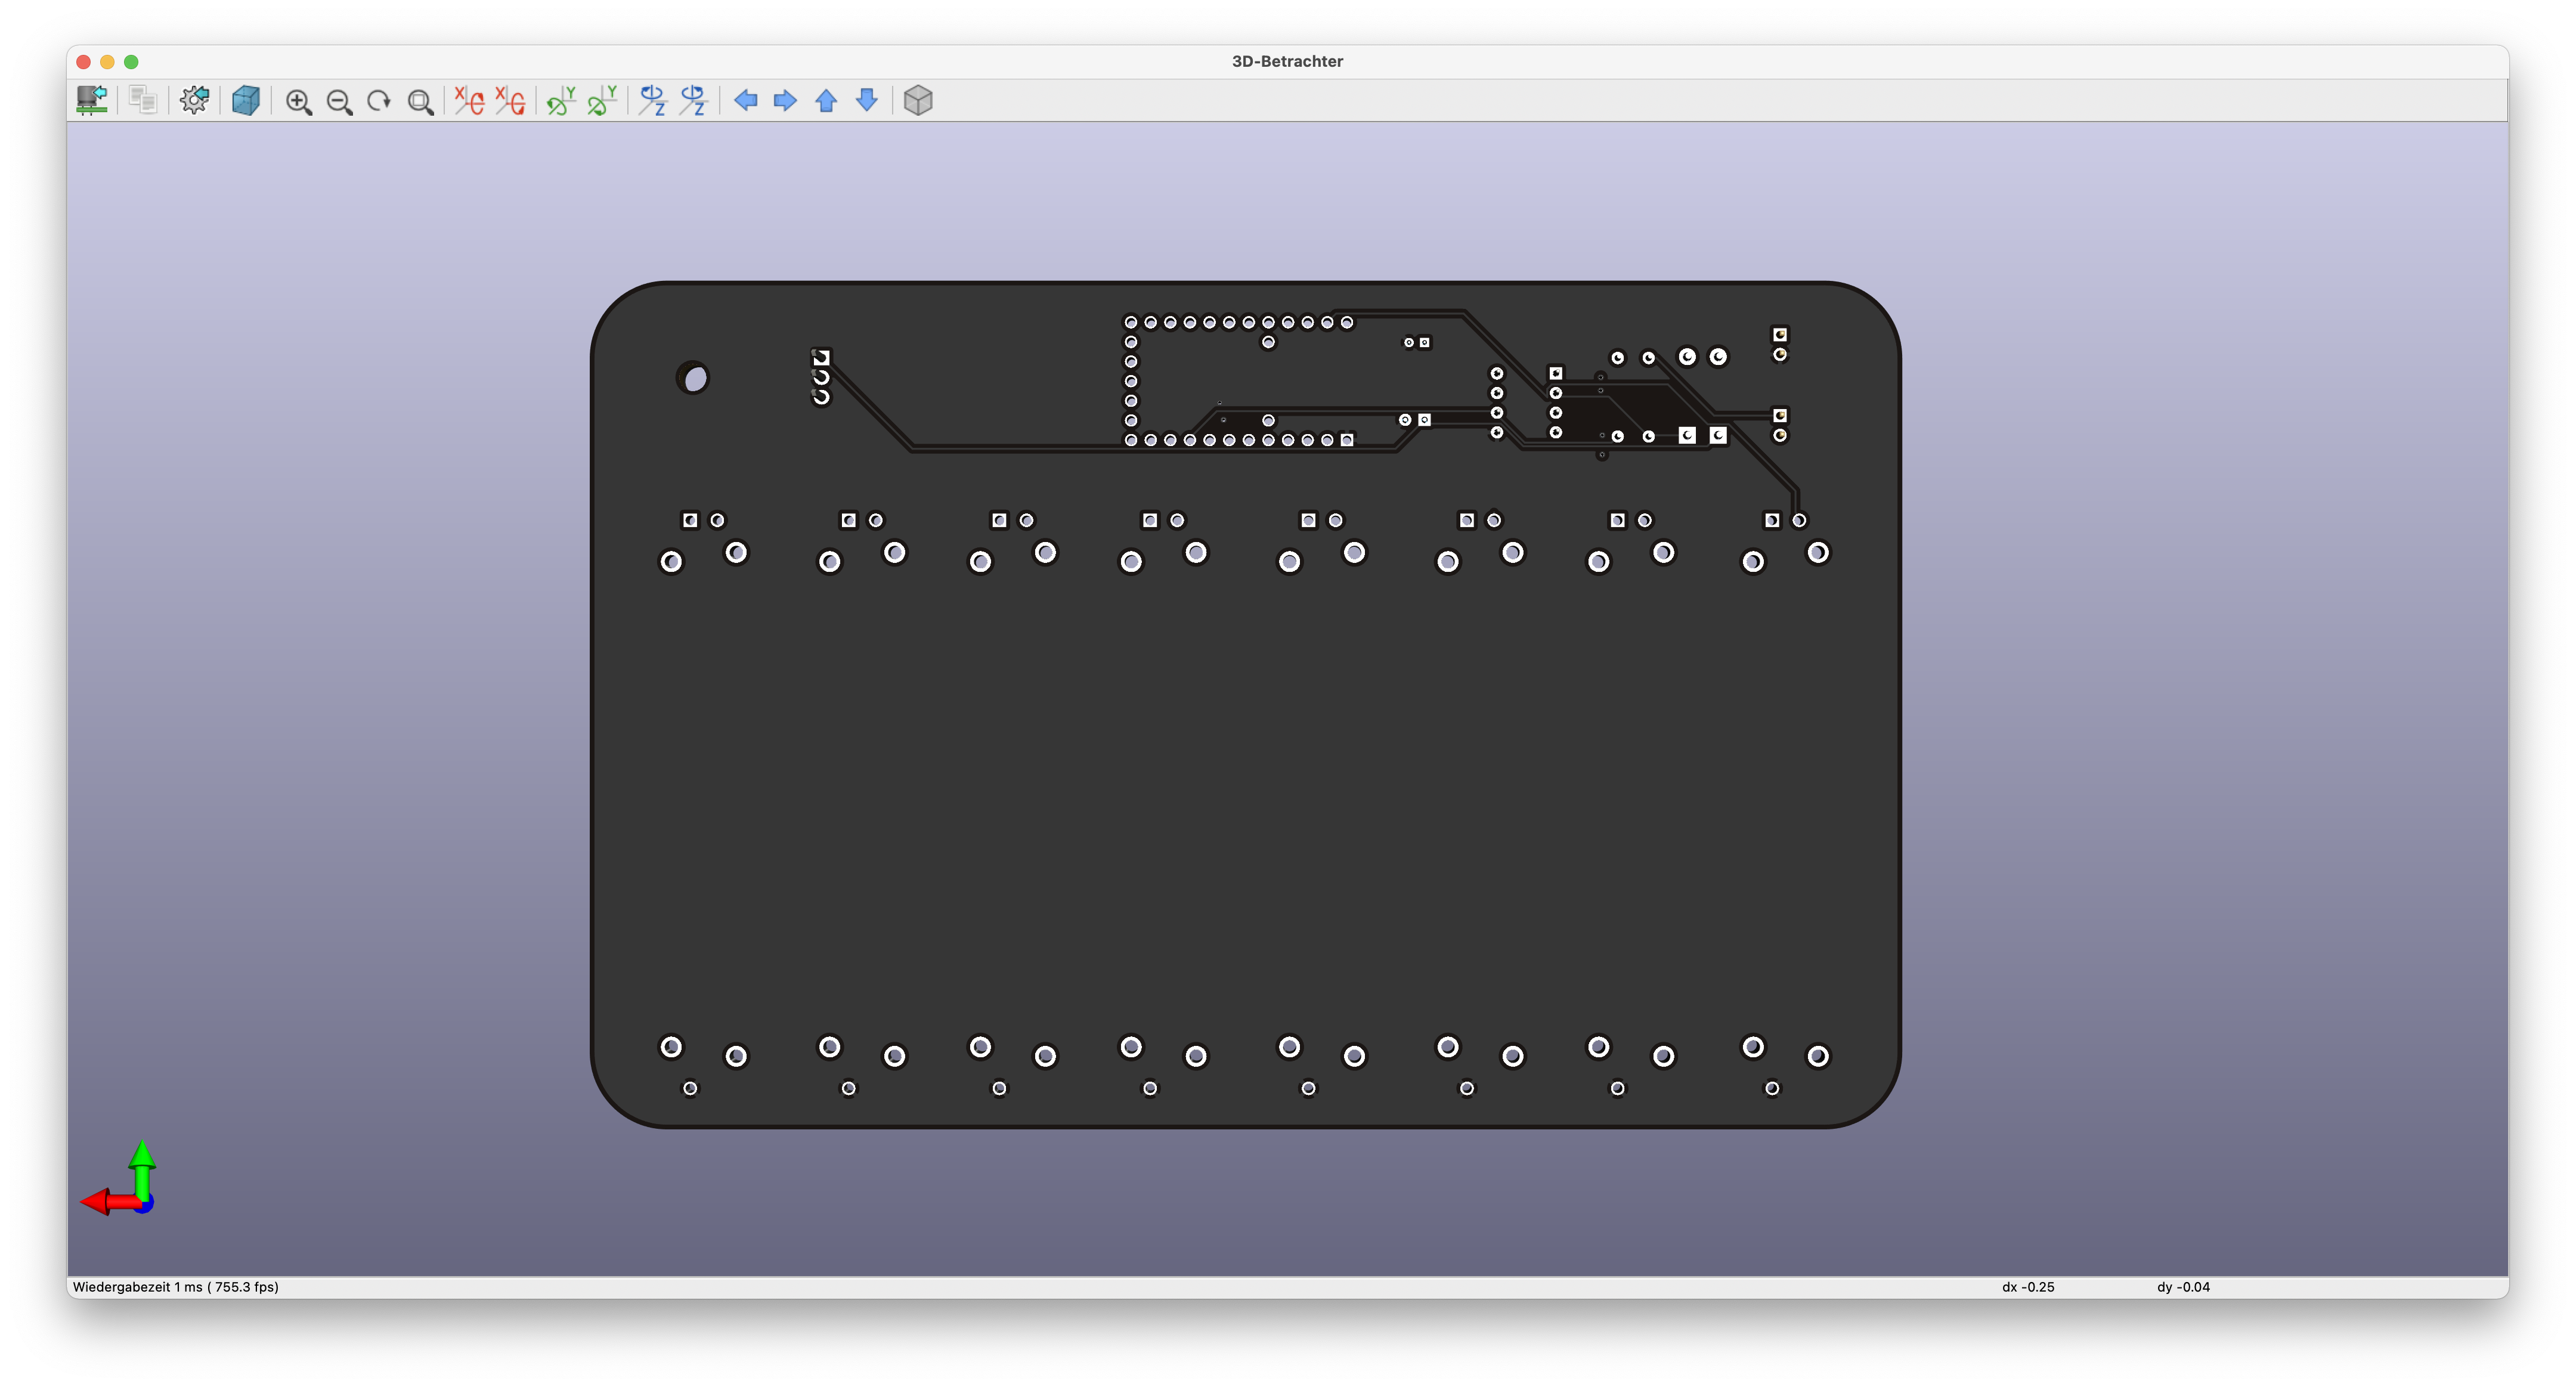The height and width of the screenshot is (1387, 2576).
Task: Zoom in with plus magnifier
Action: [x=298, y=101]
